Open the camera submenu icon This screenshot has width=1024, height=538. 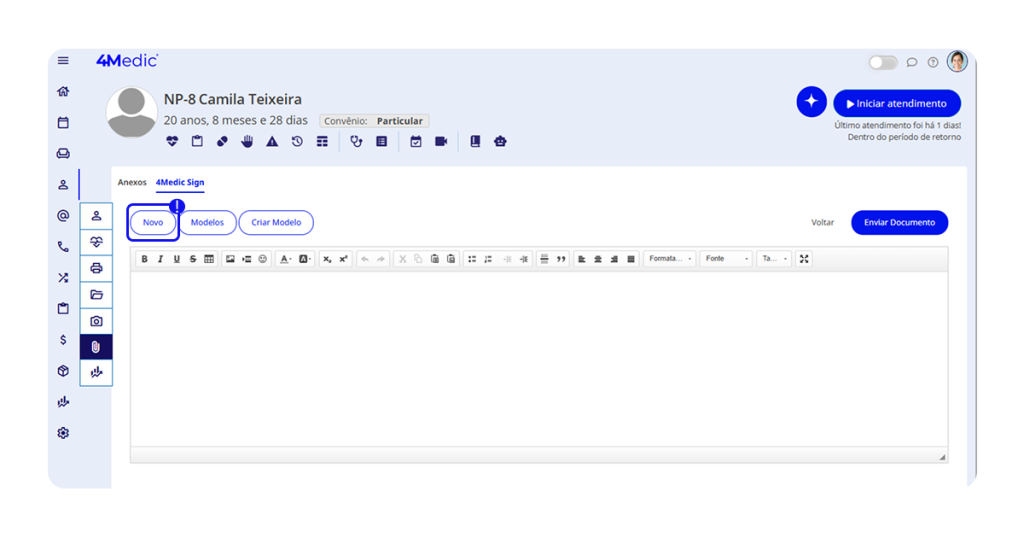(x=96, y=321)
